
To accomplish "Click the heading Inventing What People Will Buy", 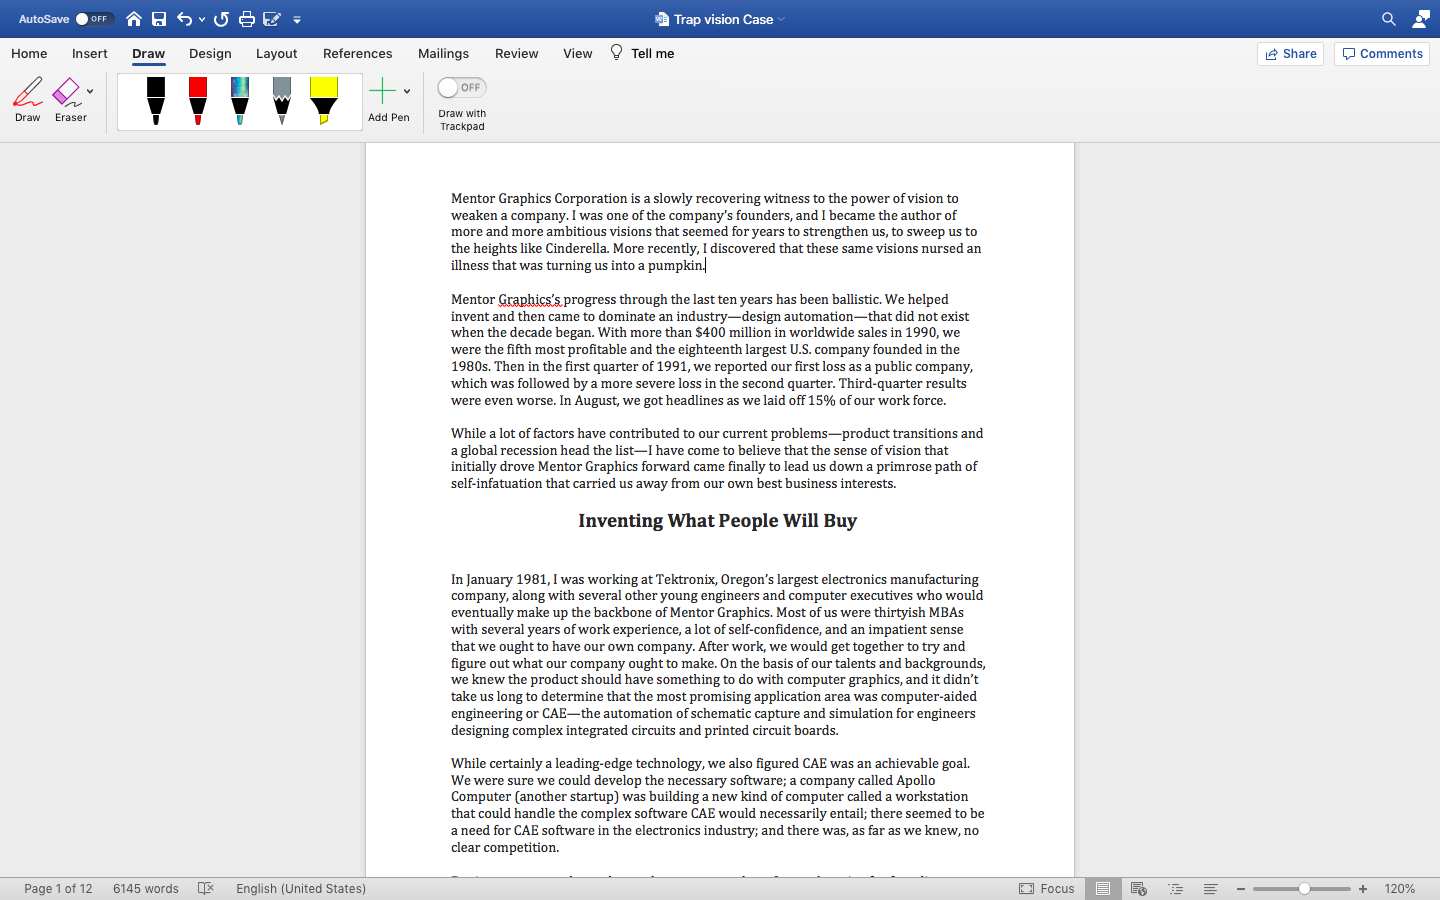I will (x=717, y=520).
